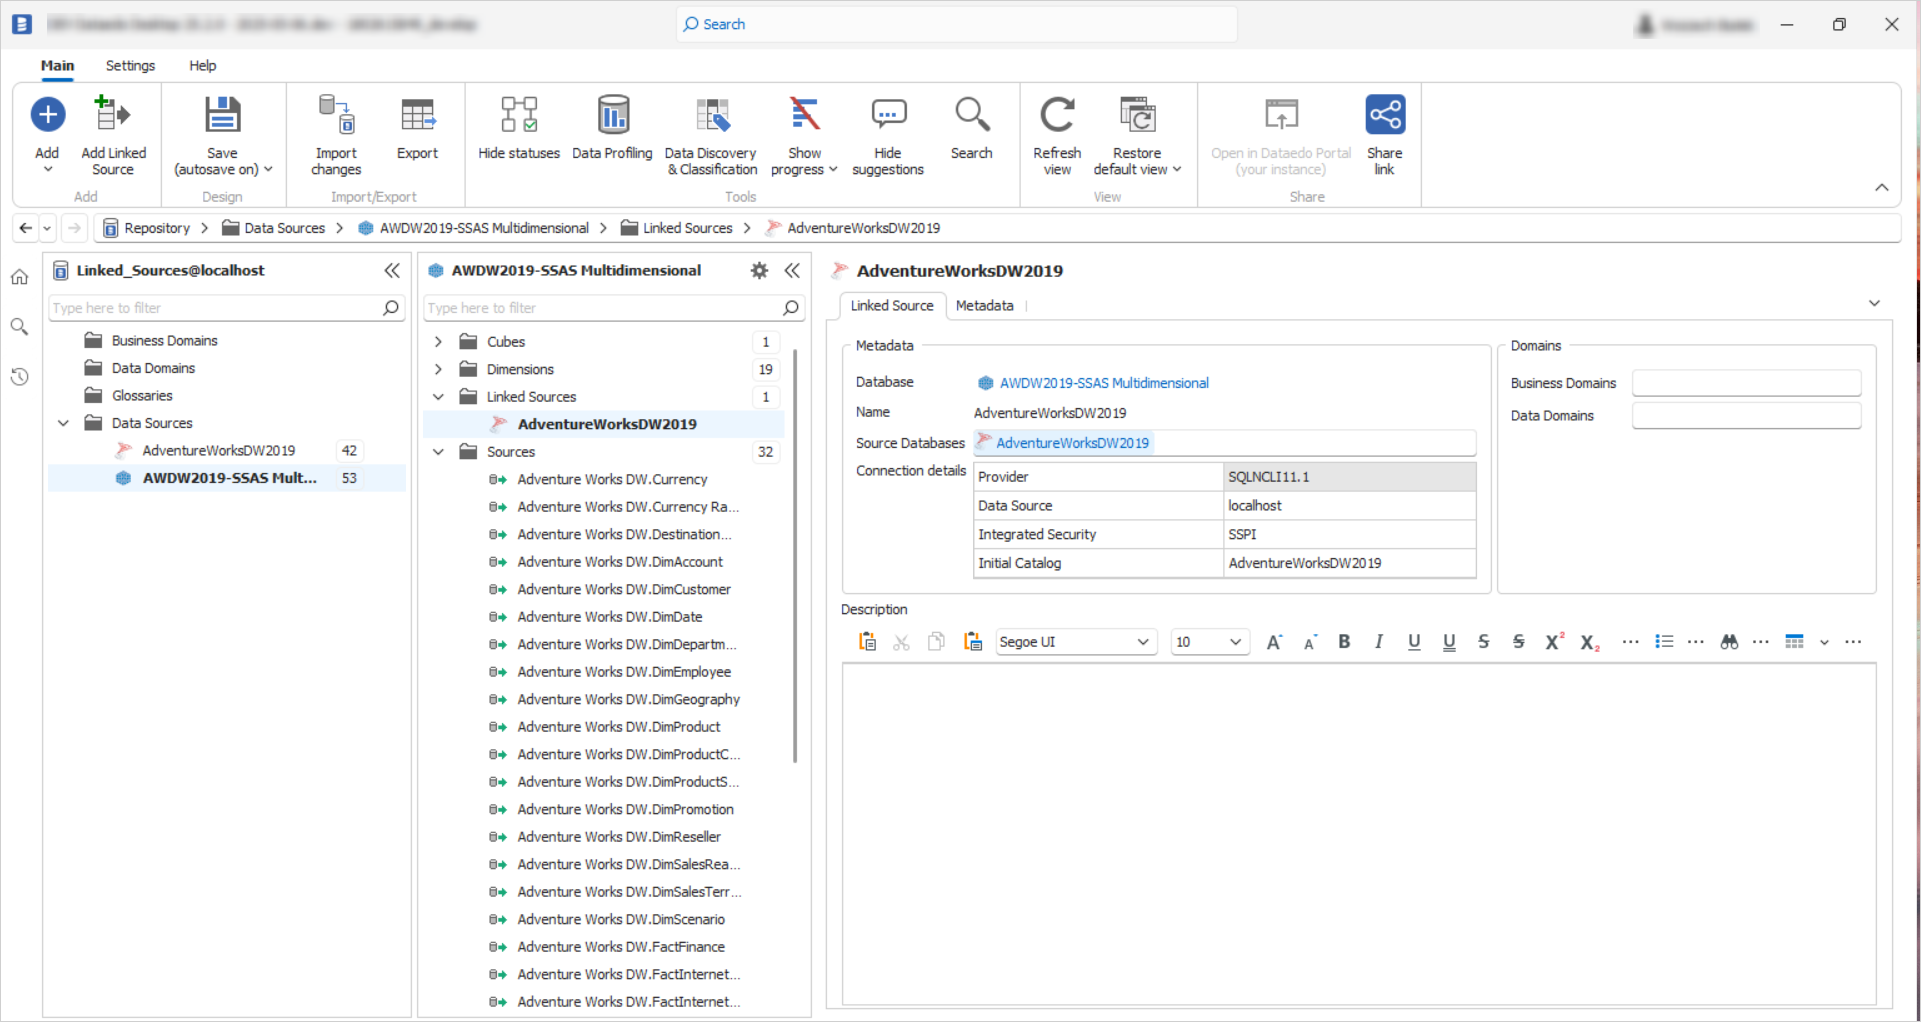Click the ribbon Search magnifier icon
The image size is (1921, 1022).
coord(971,114)
